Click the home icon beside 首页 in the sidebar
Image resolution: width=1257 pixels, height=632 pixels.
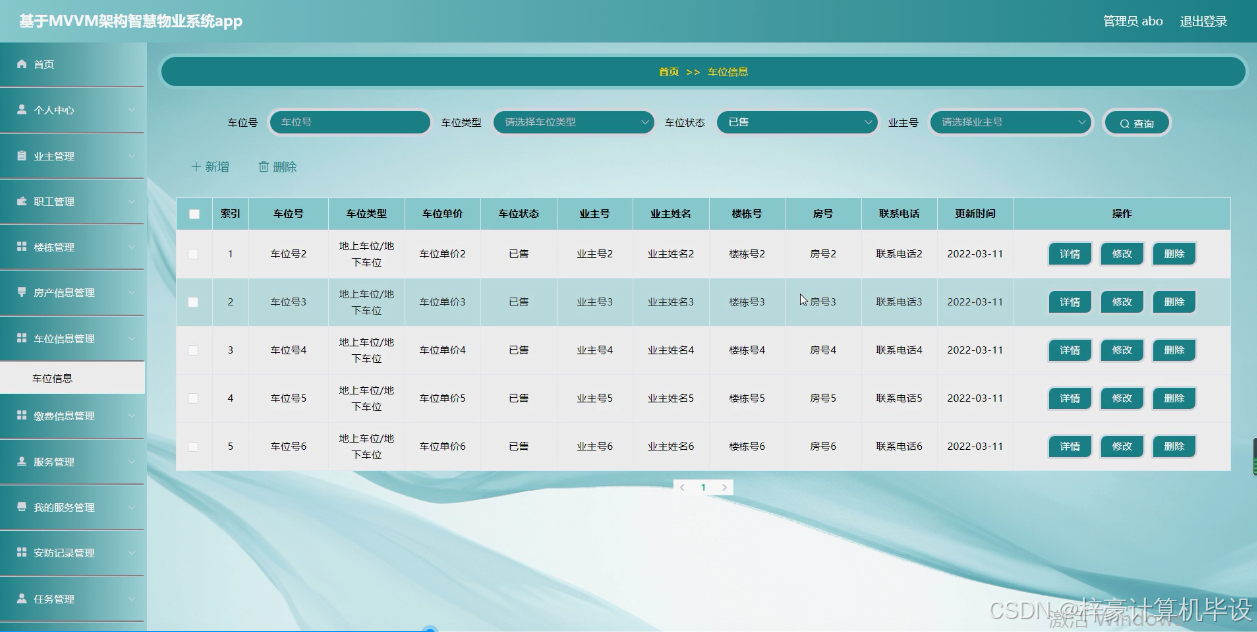tap(21, 64)
